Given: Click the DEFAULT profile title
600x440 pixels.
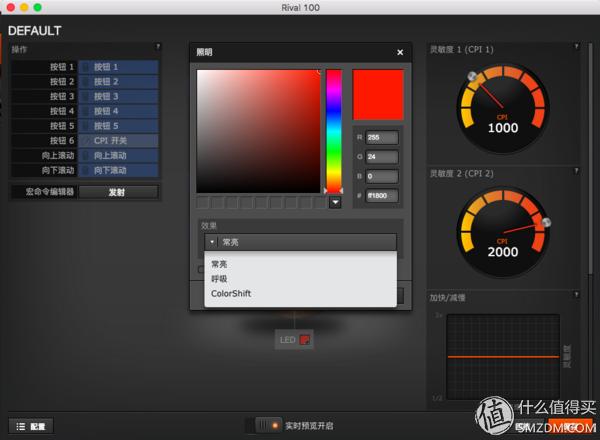Looking at the screenshot, I should point(34,31).
